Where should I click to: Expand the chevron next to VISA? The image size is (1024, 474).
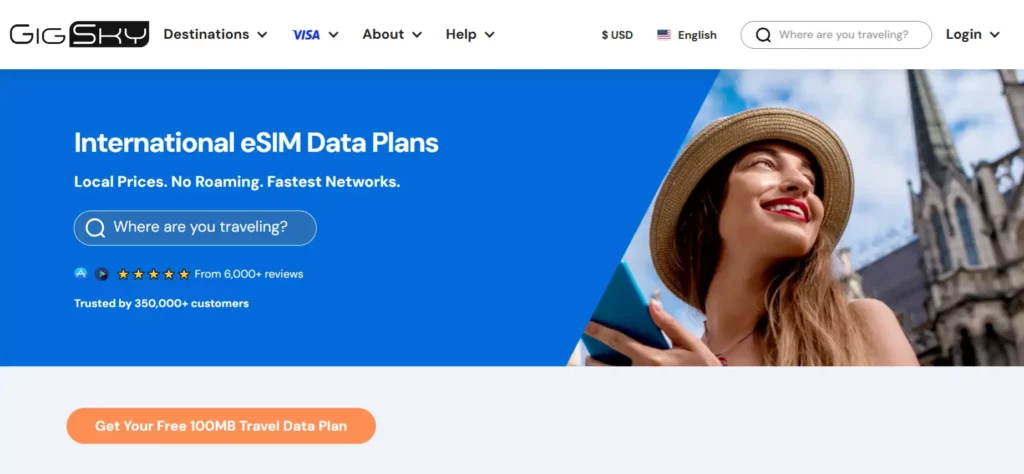pos(333,35)
